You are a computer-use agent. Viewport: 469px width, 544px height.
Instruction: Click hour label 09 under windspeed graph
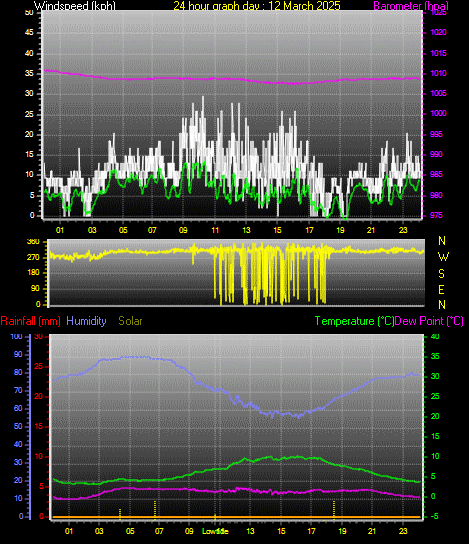click(x=183, y=230)
